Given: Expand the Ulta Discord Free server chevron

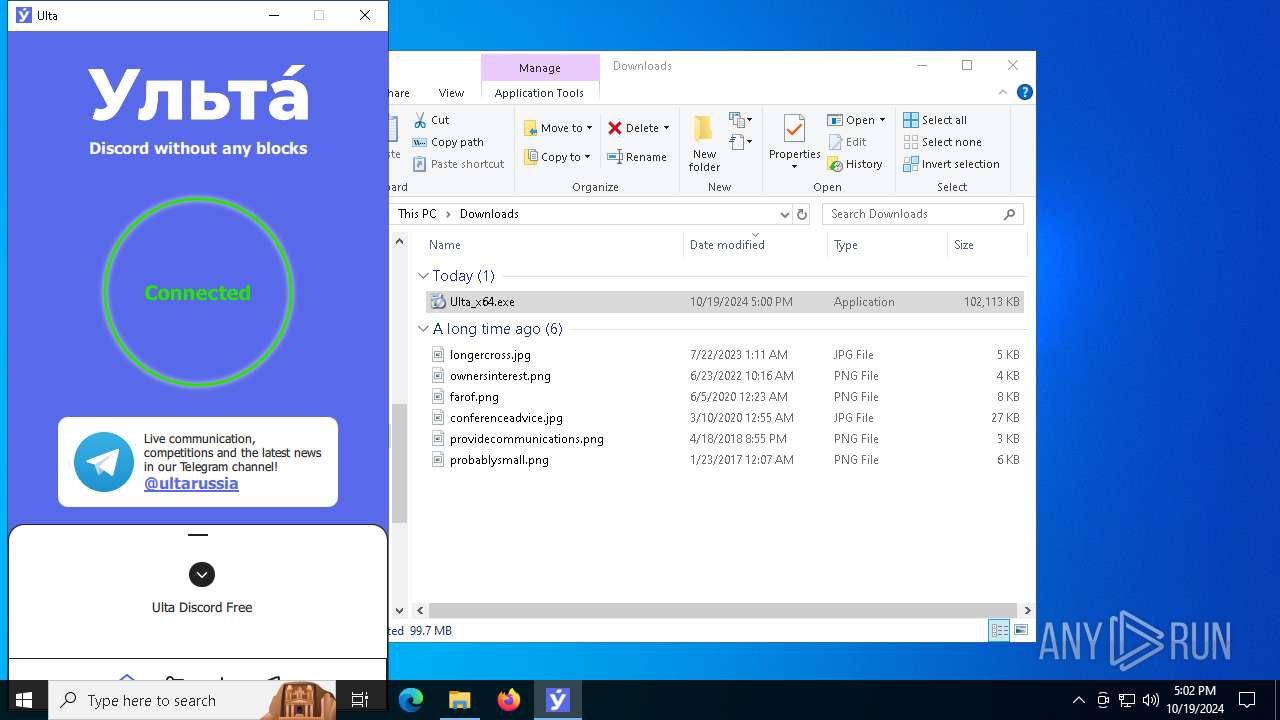Looking at the screenshot, I should 202,574.
